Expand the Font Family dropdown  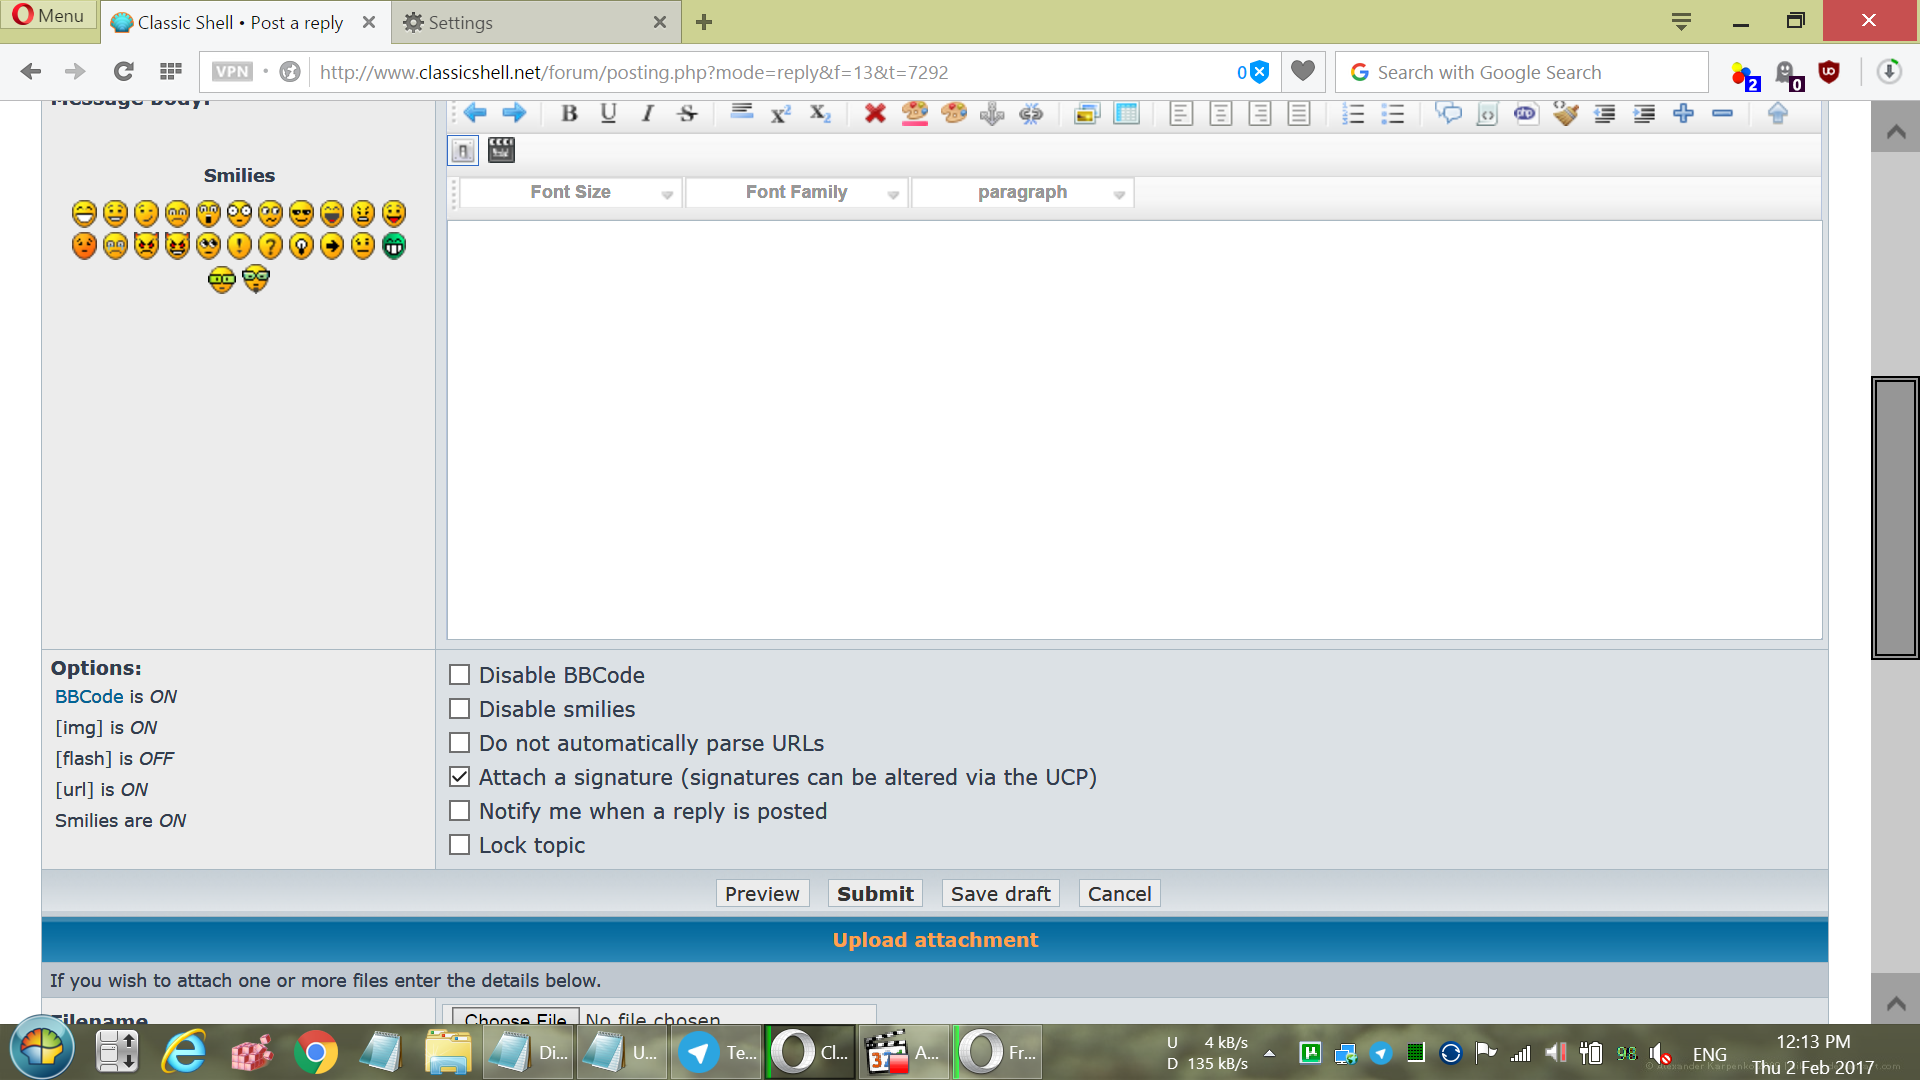[797, 193]
